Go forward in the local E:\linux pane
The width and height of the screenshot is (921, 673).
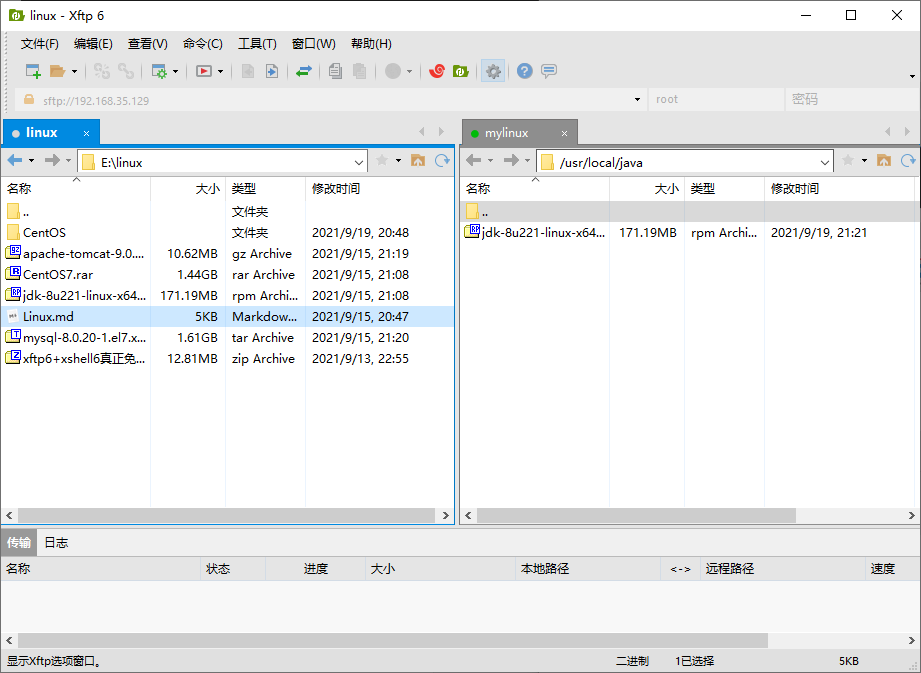coord(52,160)
